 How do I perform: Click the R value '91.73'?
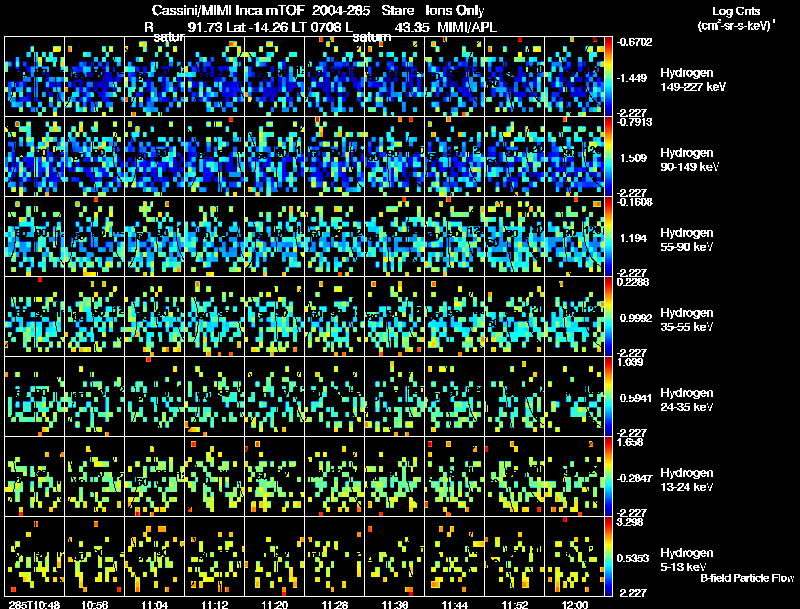(x=204, y=27)
